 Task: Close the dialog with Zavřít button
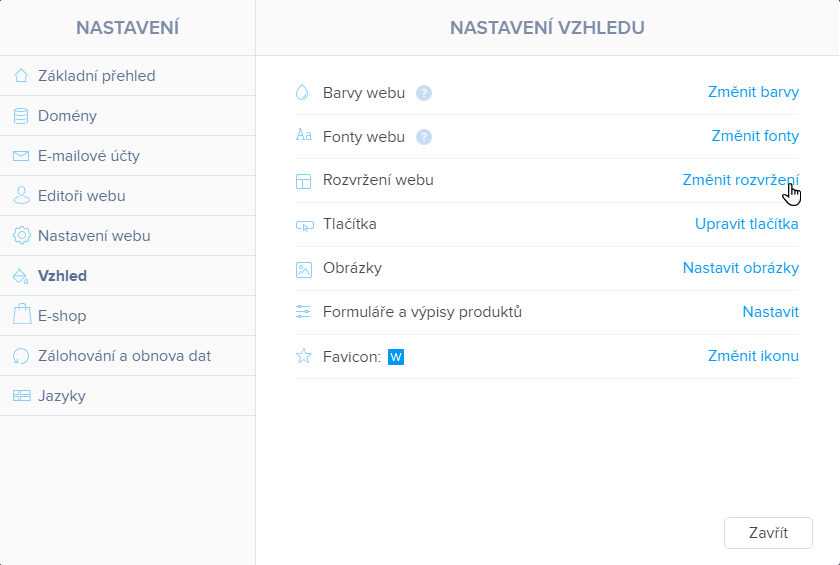point(768,533)
